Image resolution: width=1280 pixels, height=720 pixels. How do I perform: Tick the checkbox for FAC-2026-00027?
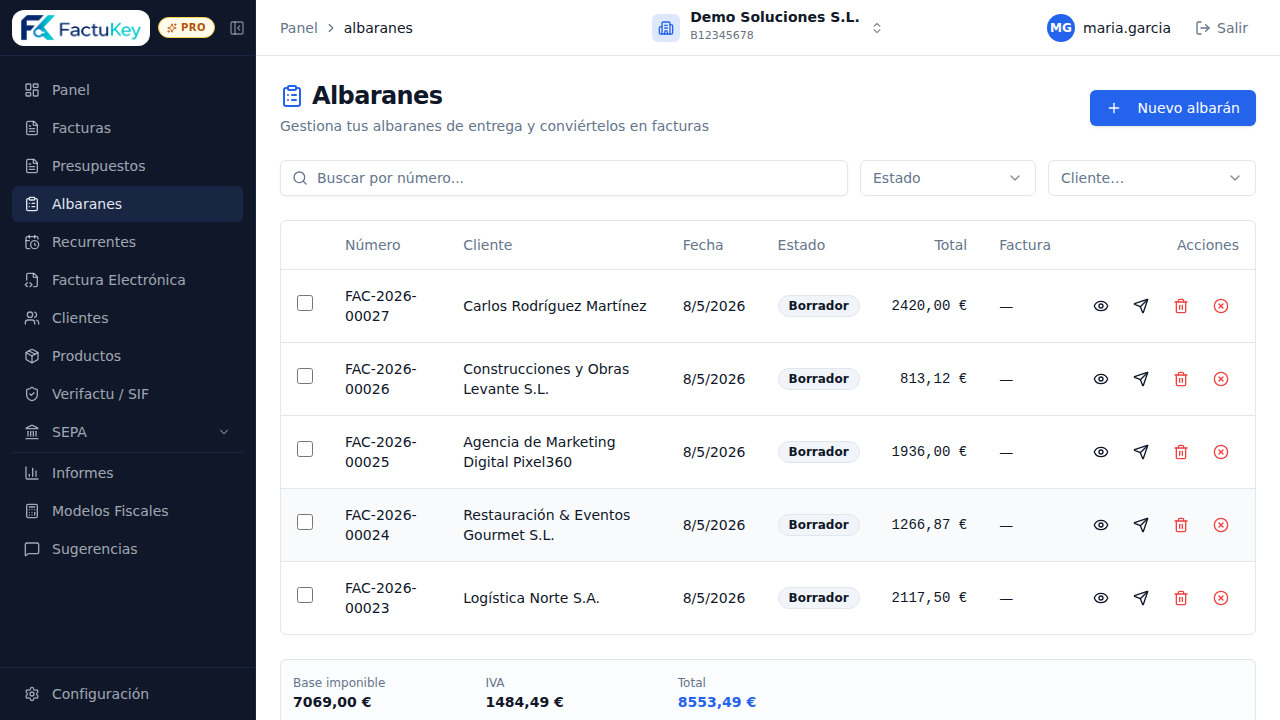(x=305, y=303)
